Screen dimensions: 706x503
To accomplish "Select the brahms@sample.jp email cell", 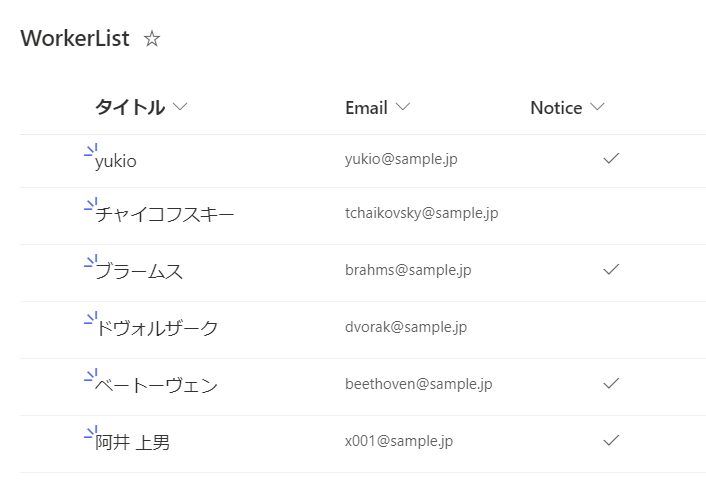I will pos(408,270).
